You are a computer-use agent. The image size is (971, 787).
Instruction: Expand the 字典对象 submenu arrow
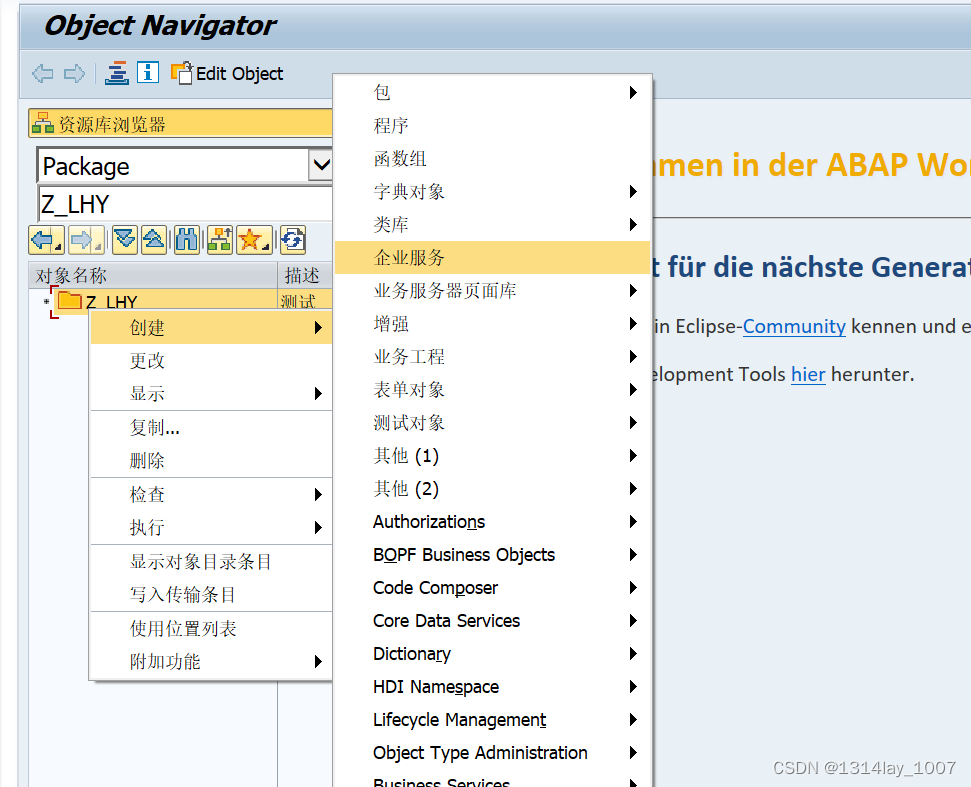(x=633, y=191)
